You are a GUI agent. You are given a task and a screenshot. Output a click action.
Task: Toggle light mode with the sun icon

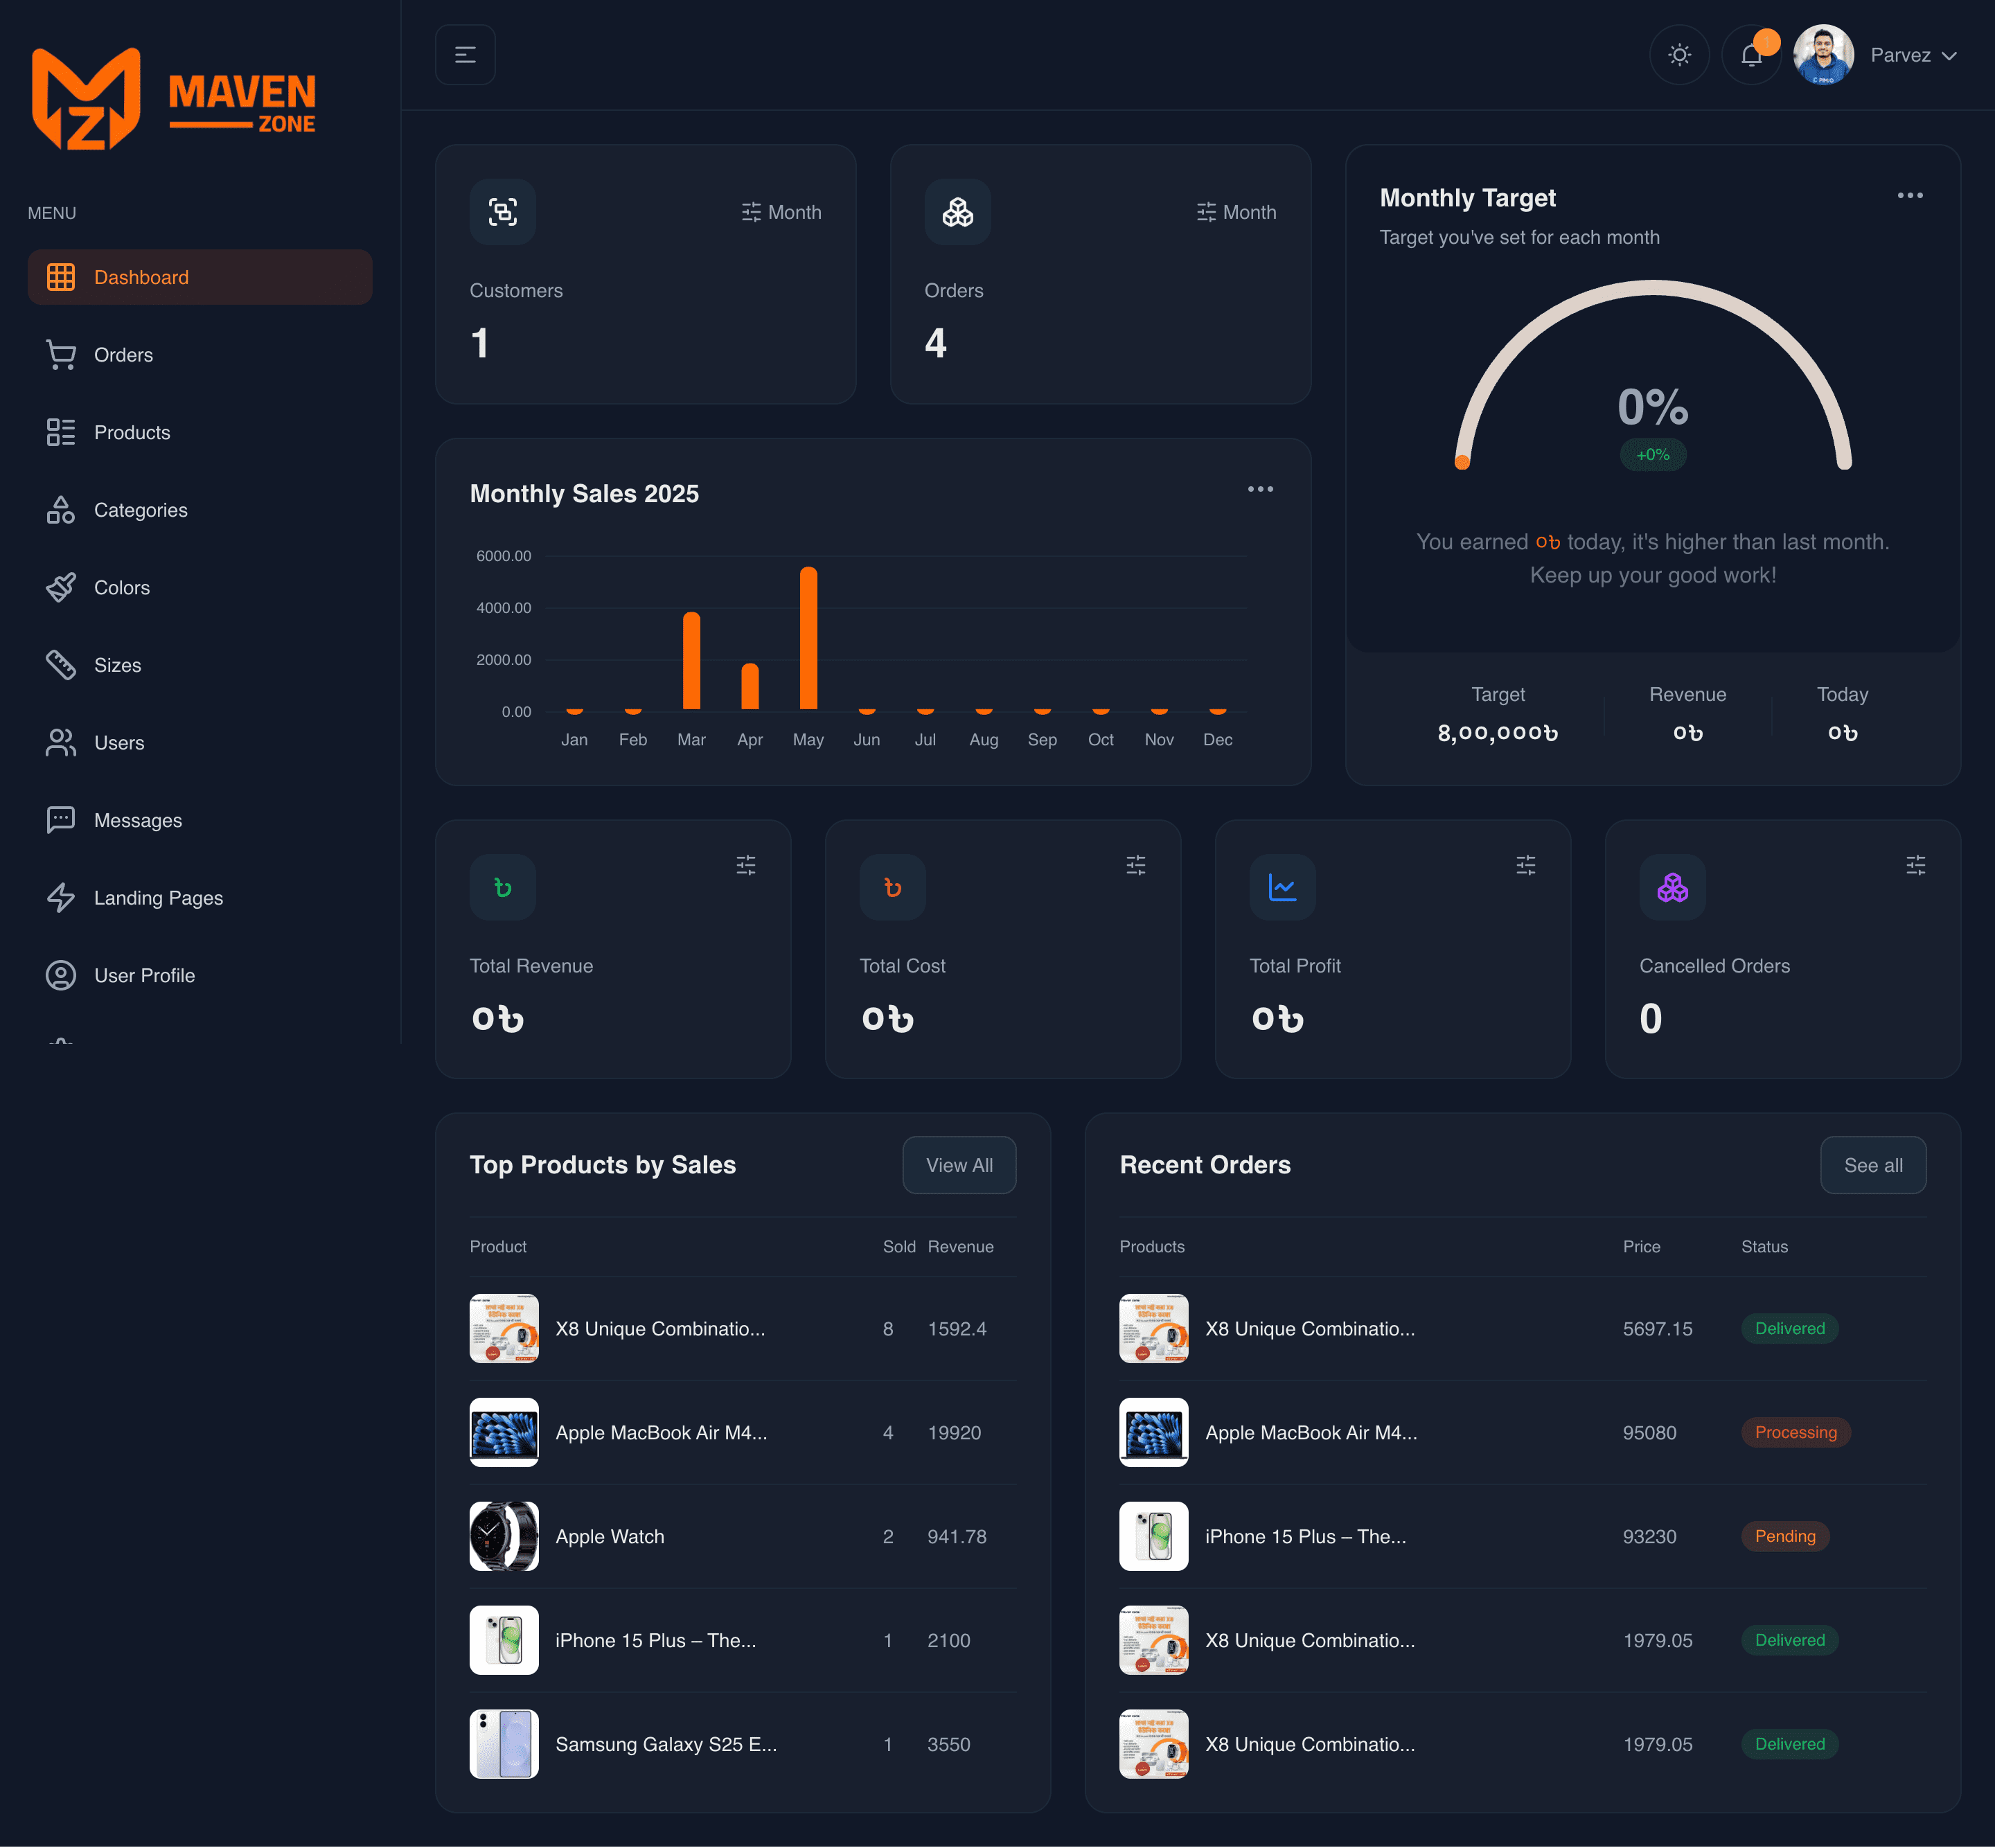(1679, 55)
